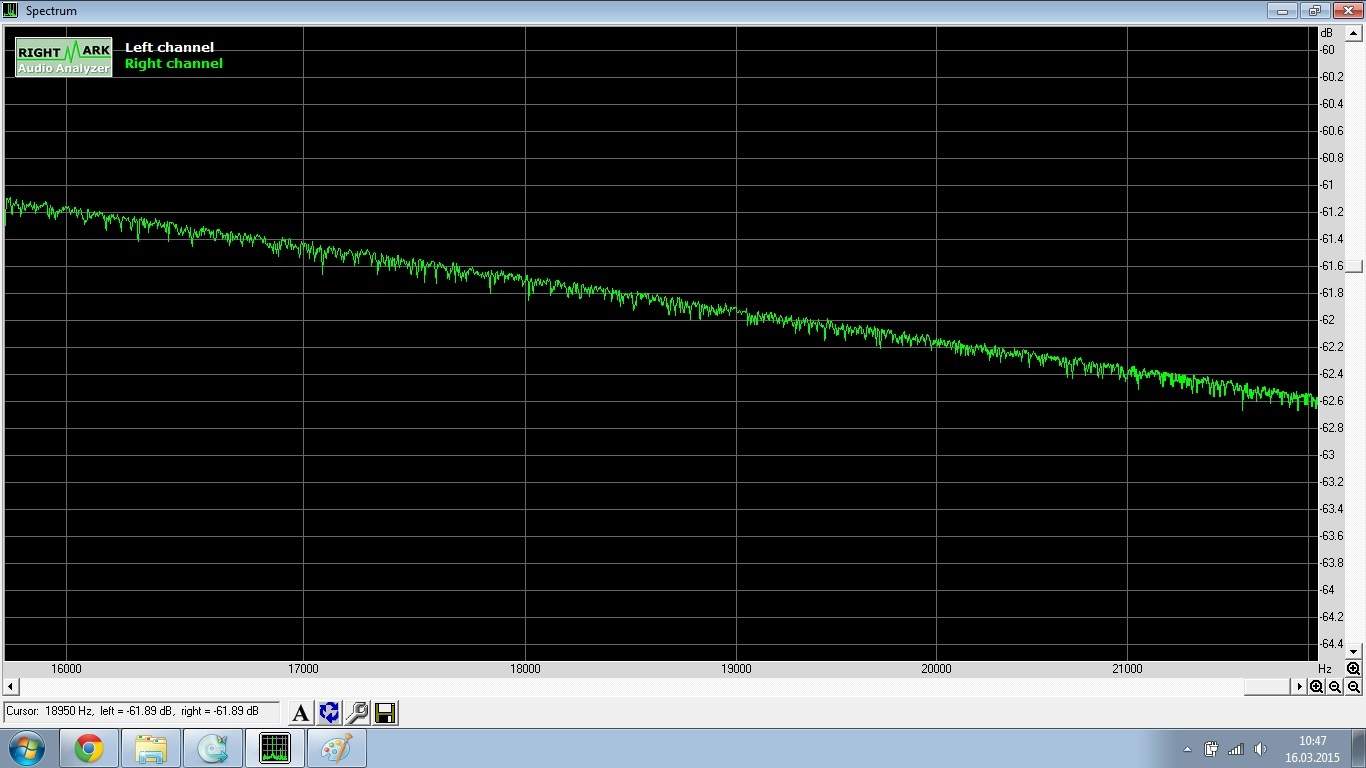This screenshot has width=1366, height=768.
Task: Zoom in vertically next to the Hz label
Action: click(x=1353, y=669)
